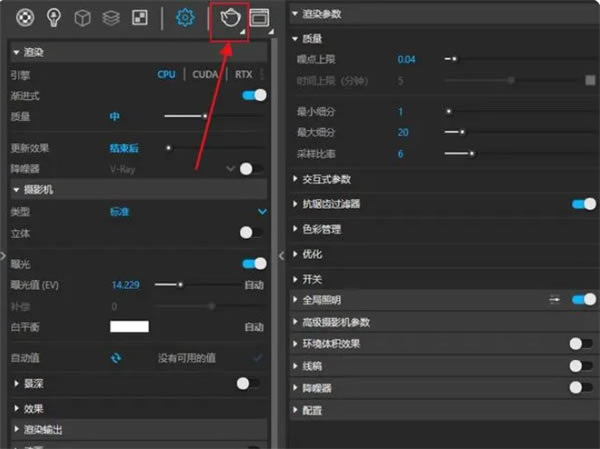Collapse the 渲染 section
The height and width of the screenshot is (449, 600).
[x=16, y=52]
